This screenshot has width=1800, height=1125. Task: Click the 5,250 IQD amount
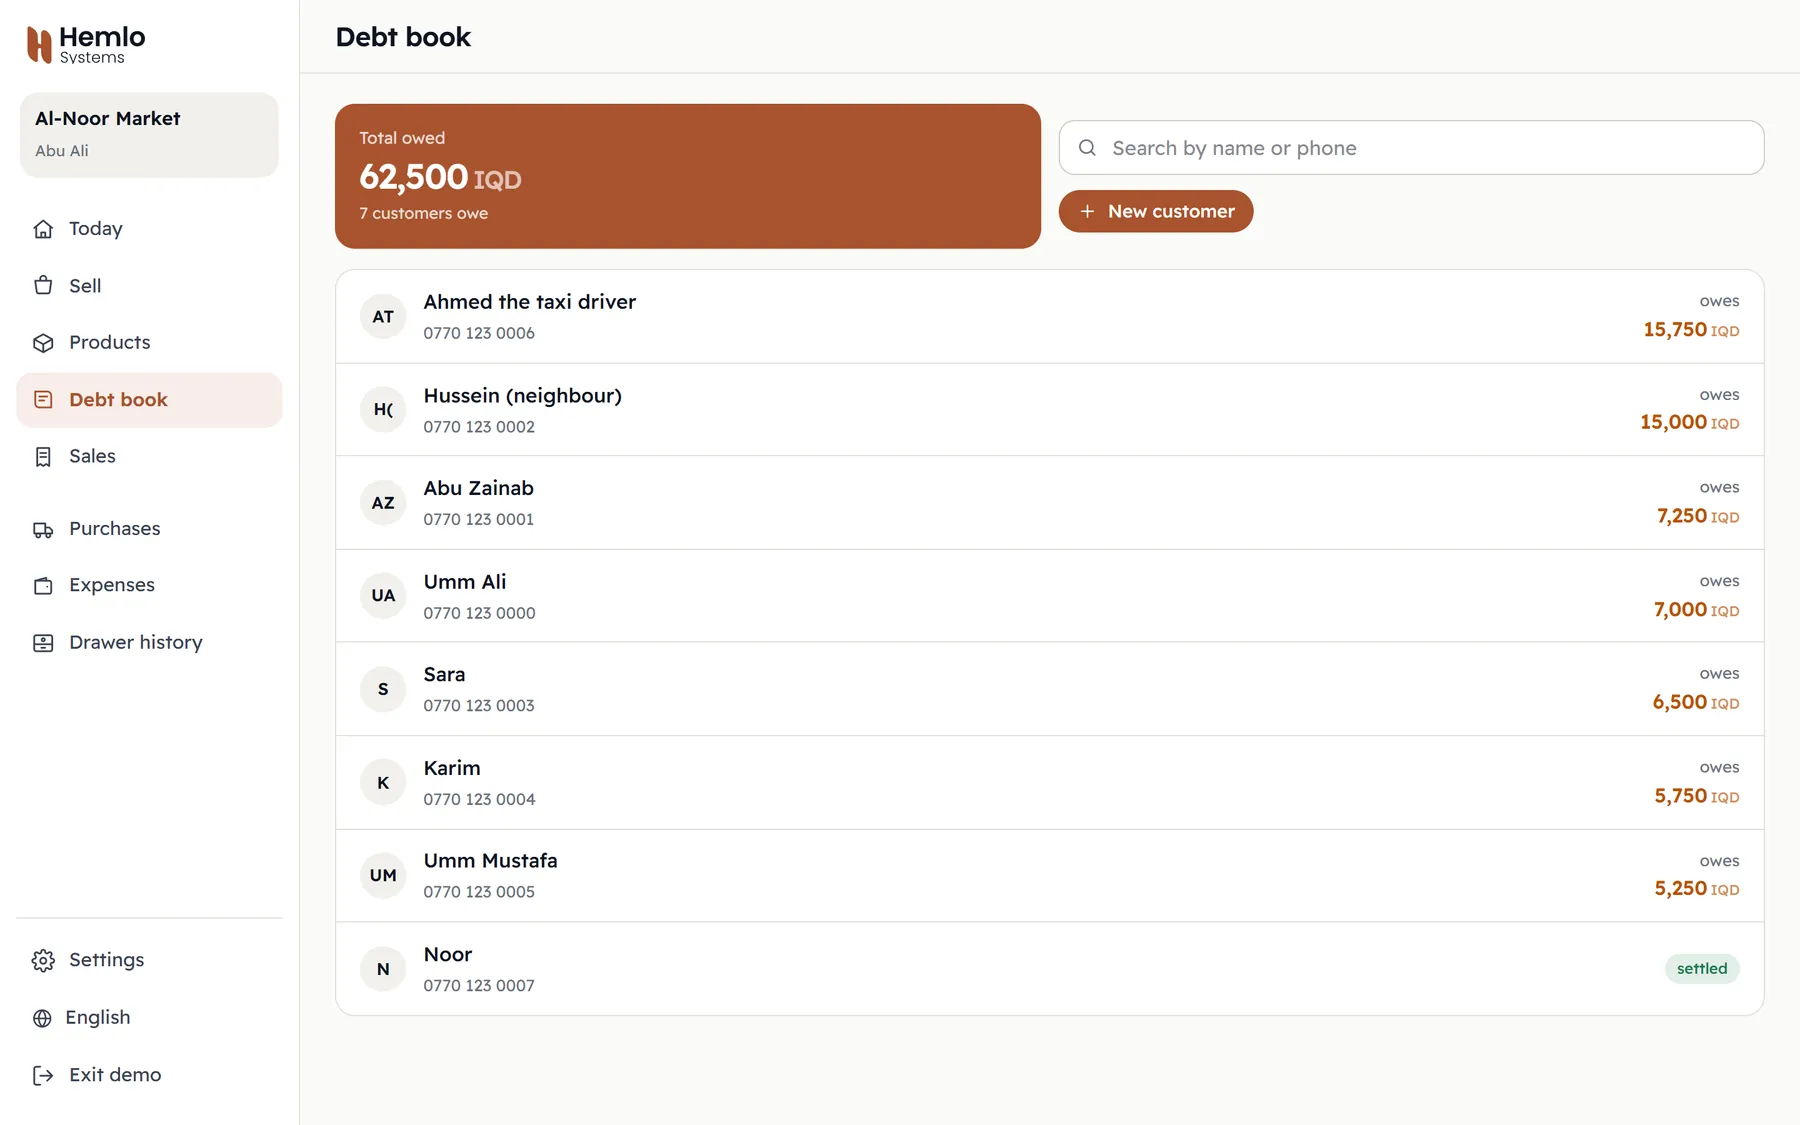click(1696, 888)
